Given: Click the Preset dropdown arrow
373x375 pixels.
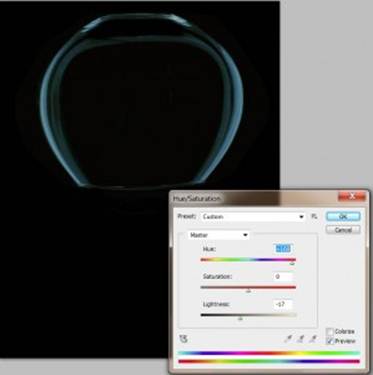Looking at the screenshot, I should click(x=301, y=217).
